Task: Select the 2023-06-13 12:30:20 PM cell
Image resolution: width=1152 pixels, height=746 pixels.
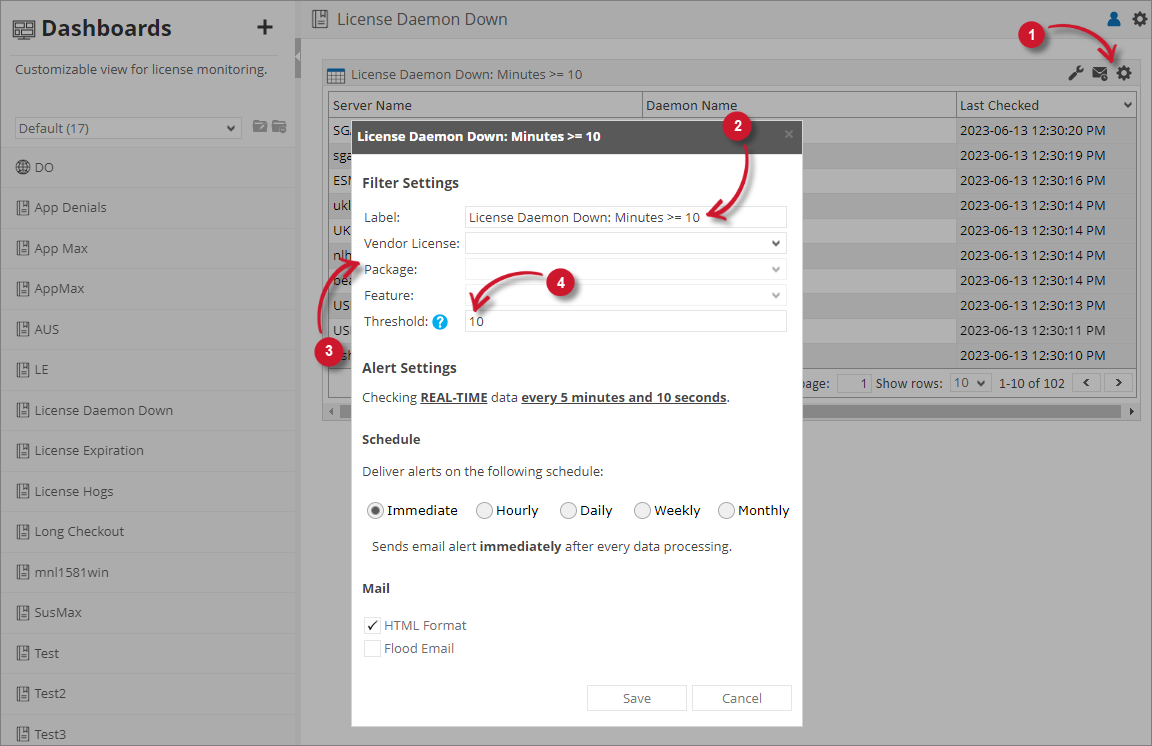Action: [1046, 130]
